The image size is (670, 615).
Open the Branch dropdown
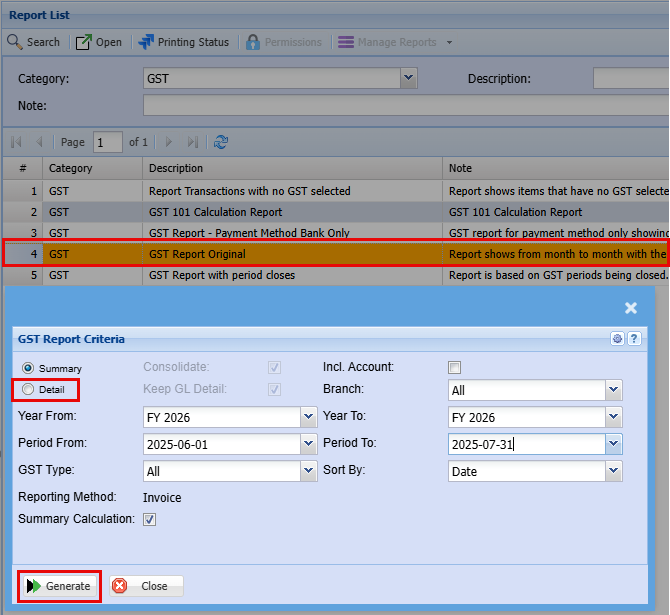coord(614,390)
